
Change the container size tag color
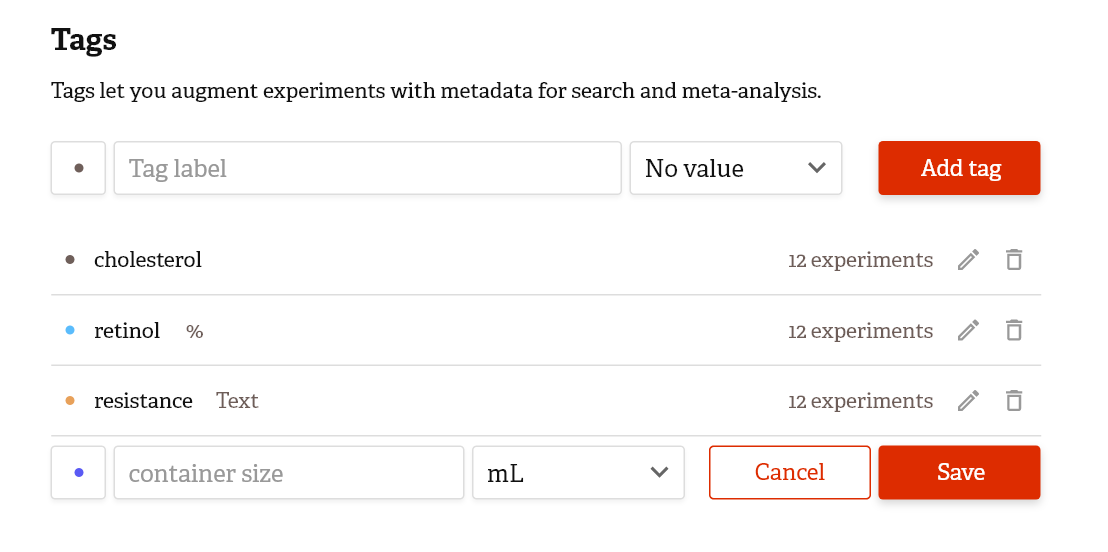tap(79, 473)
